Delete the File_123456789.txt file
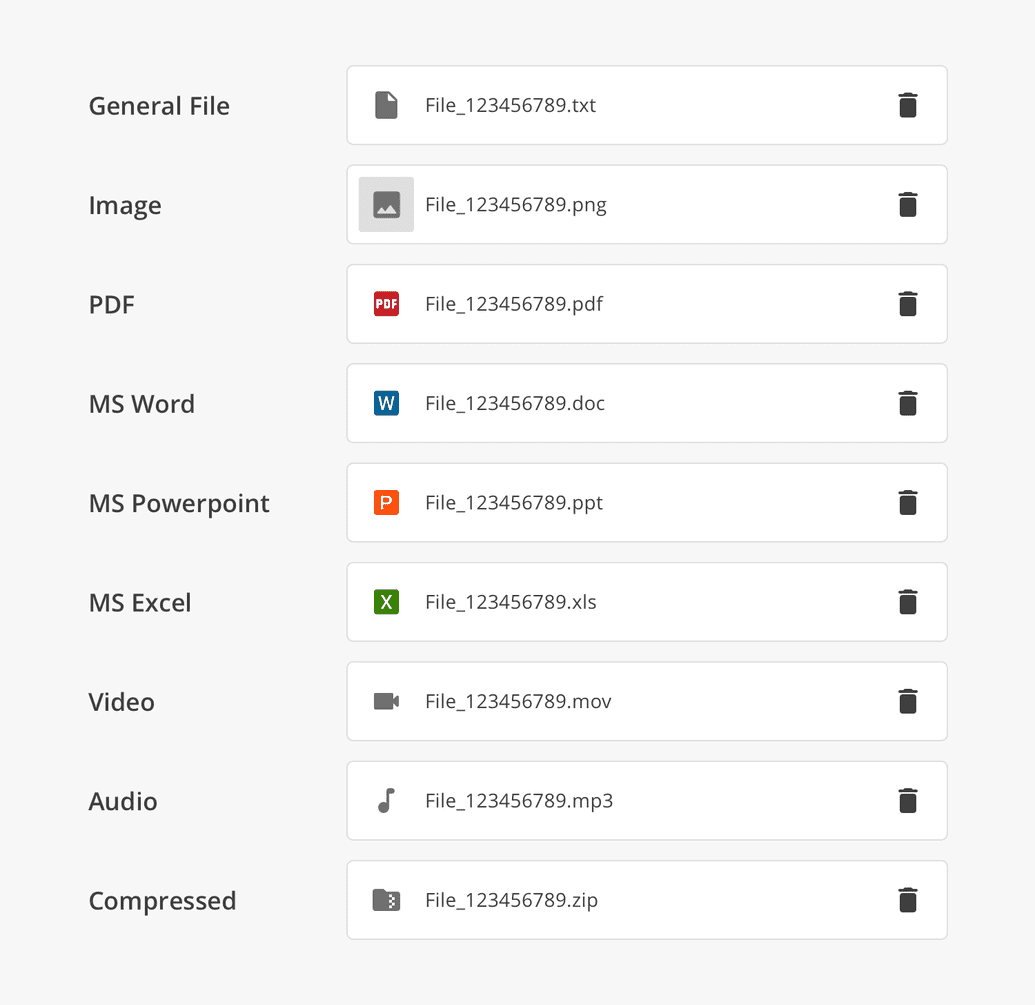Viewport: 1035px width, 1005px height. pos(908,105)
